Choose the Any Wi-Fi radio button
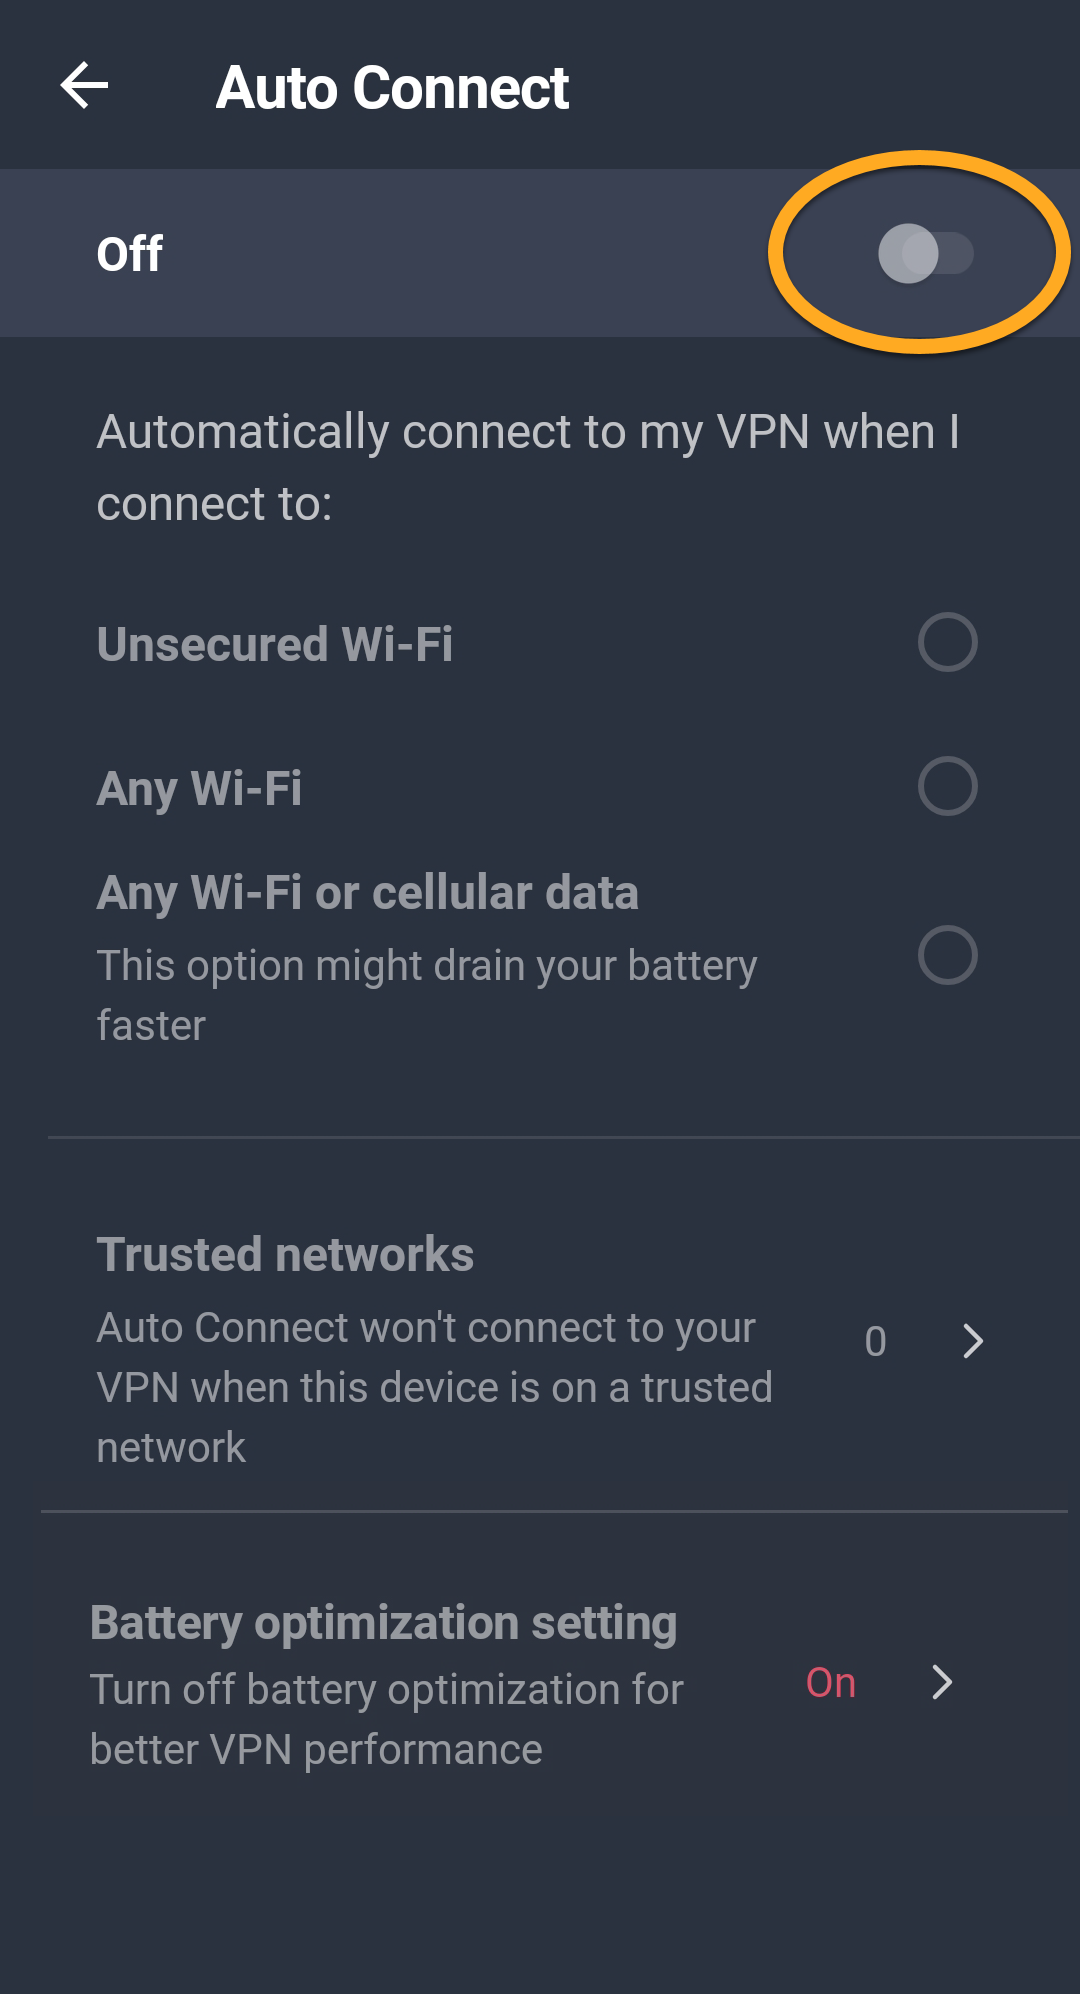Image resolution: width=1080 pixels, height=1994 pixels. [947, 786]
